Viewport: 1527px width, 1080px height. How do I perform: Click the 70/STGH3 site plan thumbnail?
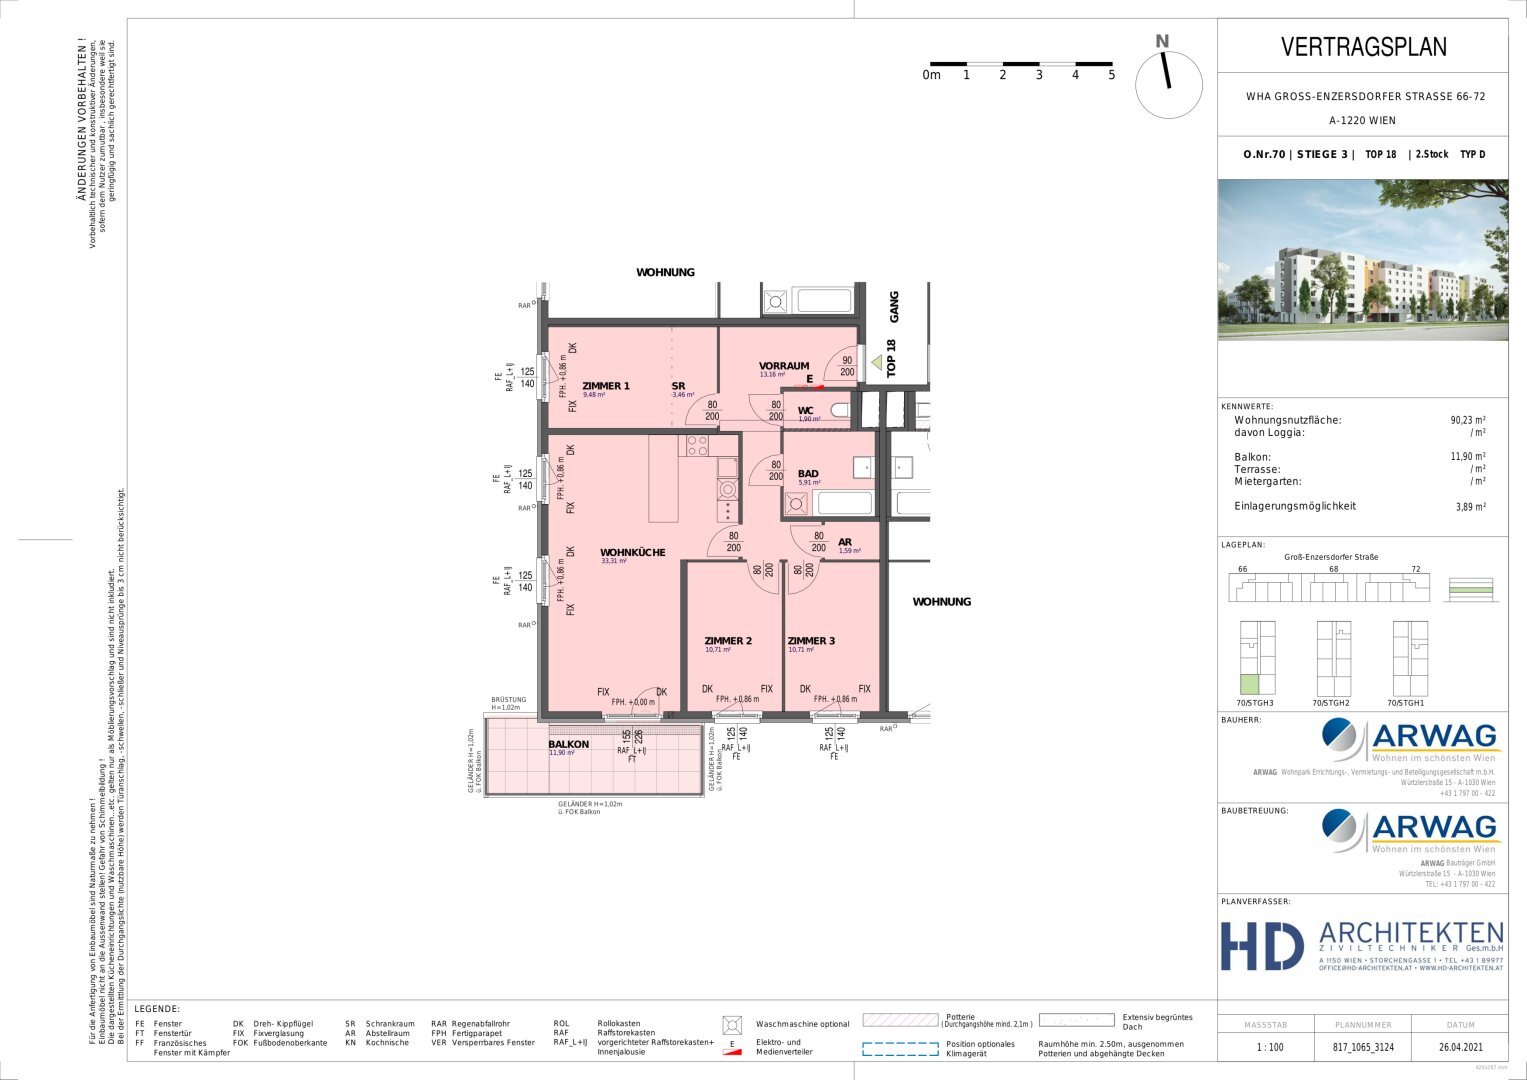coord(1257,658)
